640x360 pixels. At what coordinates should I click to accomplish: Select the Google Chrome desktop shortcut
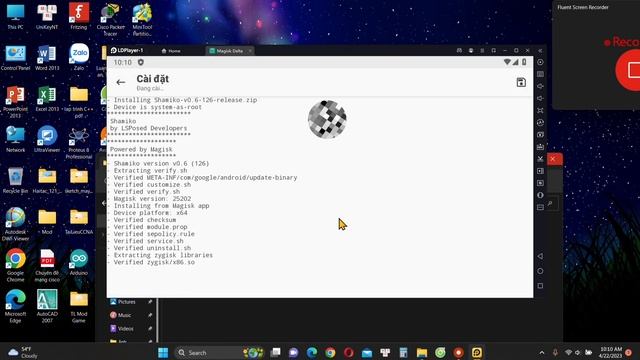pyautogui.click(x=15, y=265)
